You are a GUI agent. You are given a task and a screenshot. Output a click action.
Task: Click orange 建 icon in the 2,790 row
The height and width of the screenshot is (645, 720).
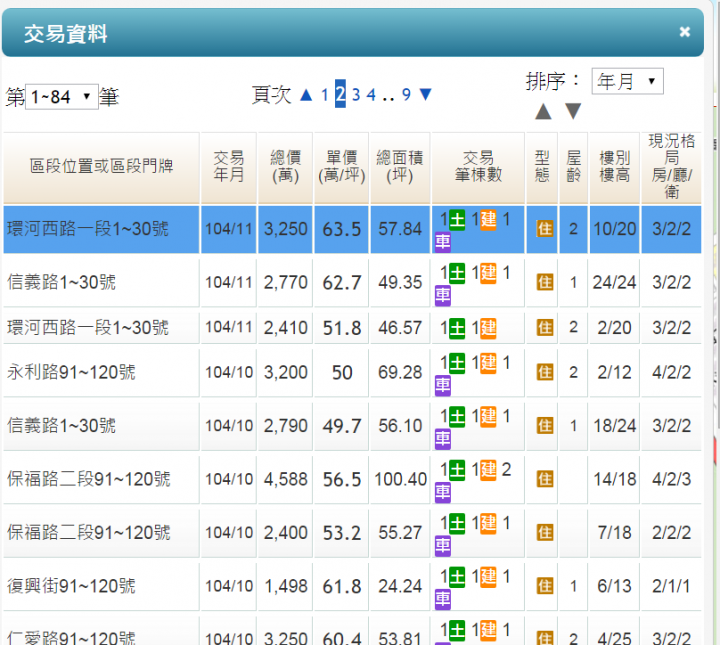[488, 417]
